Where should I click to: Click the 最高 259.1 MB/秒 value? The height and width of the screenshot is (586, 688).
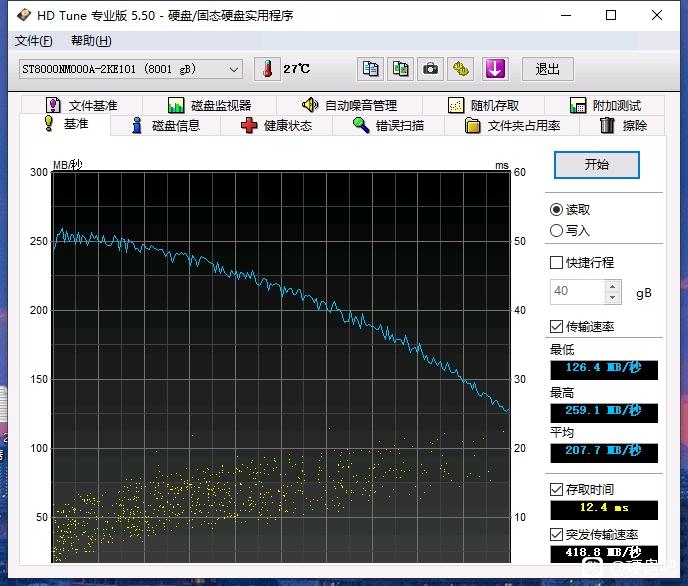[604, 412]
